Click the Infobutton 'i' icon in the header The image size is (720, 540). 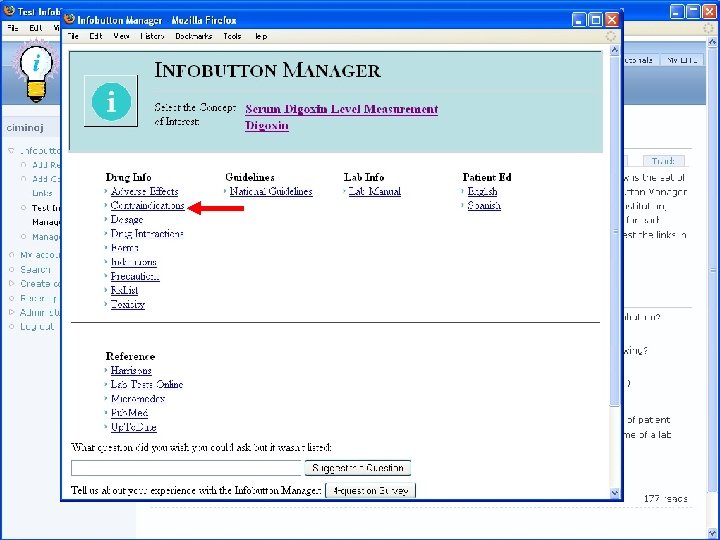coord(111,101)
